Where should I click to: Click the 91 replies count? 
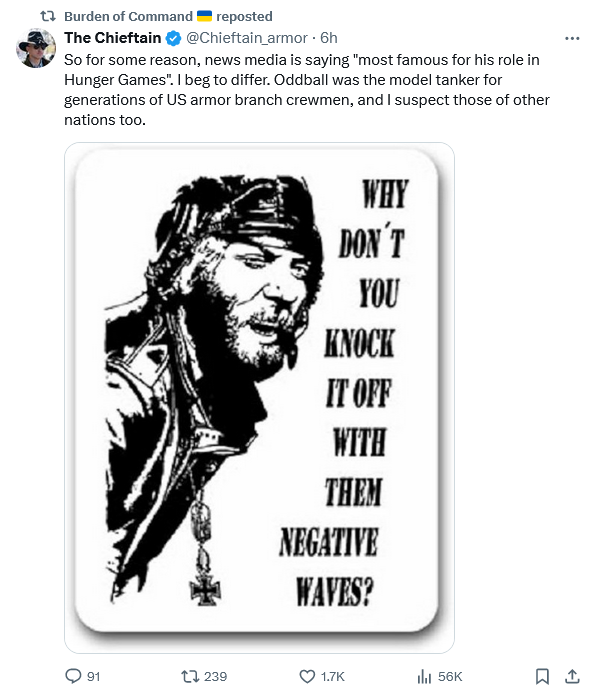click(93, 677)
